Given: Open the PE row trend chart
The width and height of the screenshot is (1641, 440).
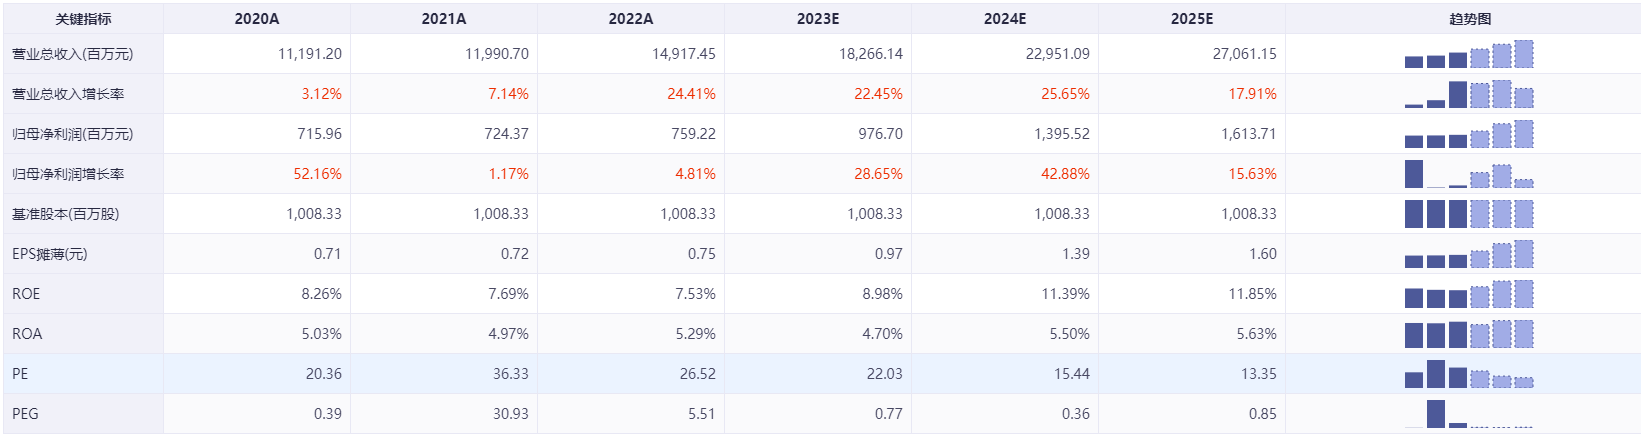Looking at the screenshot, I should [x=1468, y=374].
